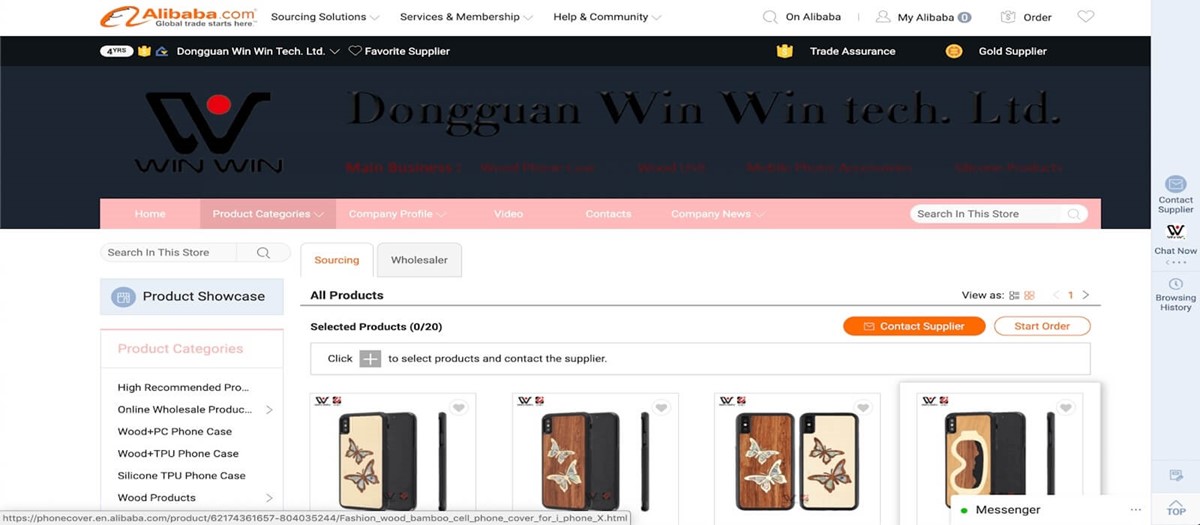Viewport: 1200px width, 525px height.
Task: Switch to grid view icon
Action: 1030,296
